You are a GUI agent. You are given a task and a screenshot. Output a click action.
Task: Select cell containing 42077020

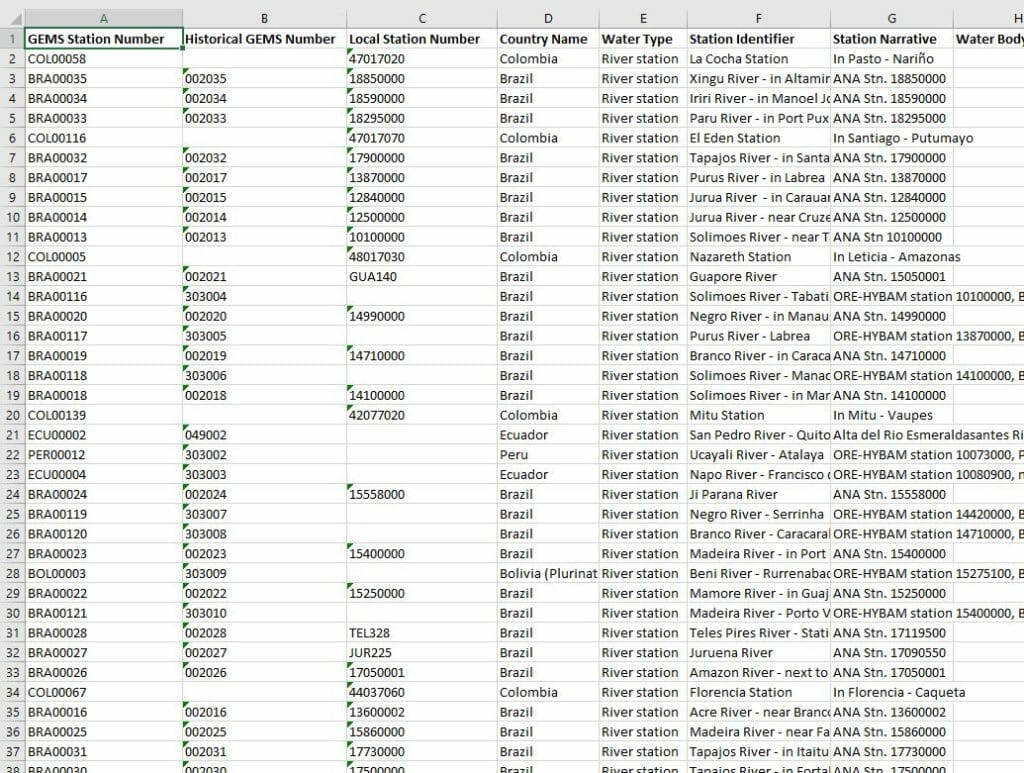(x=422, y=415)
